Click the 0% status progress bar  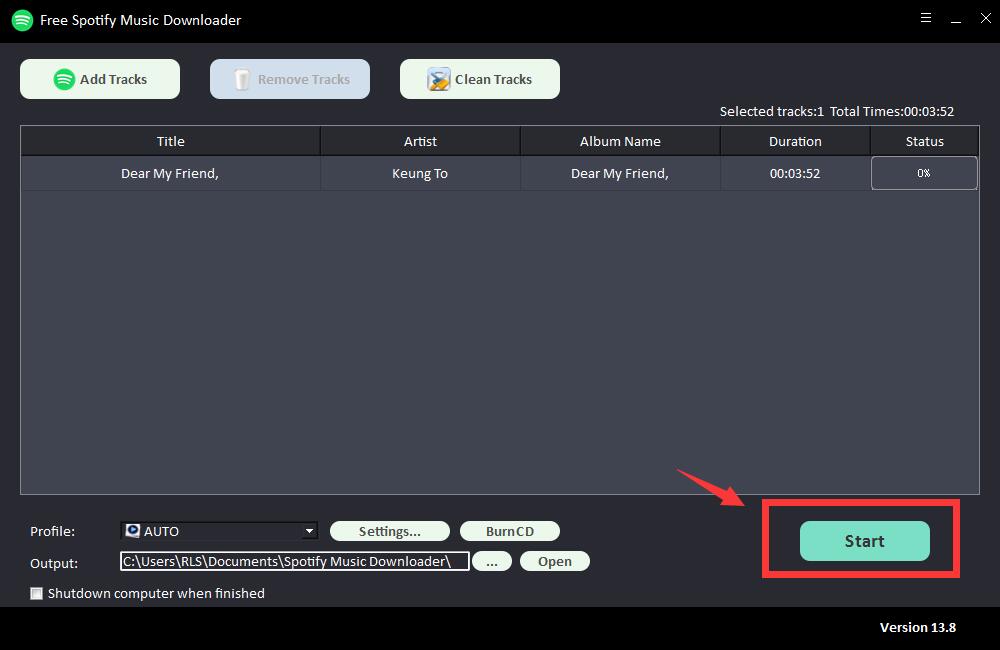924,173
